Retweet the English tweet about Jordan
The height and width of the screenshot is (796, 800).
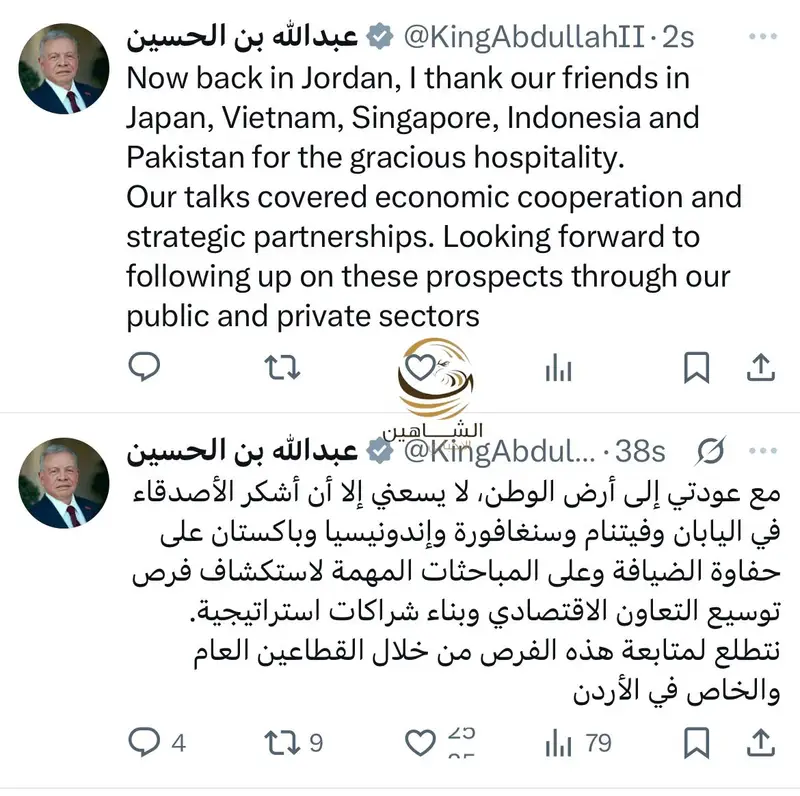tap(283, 368)
